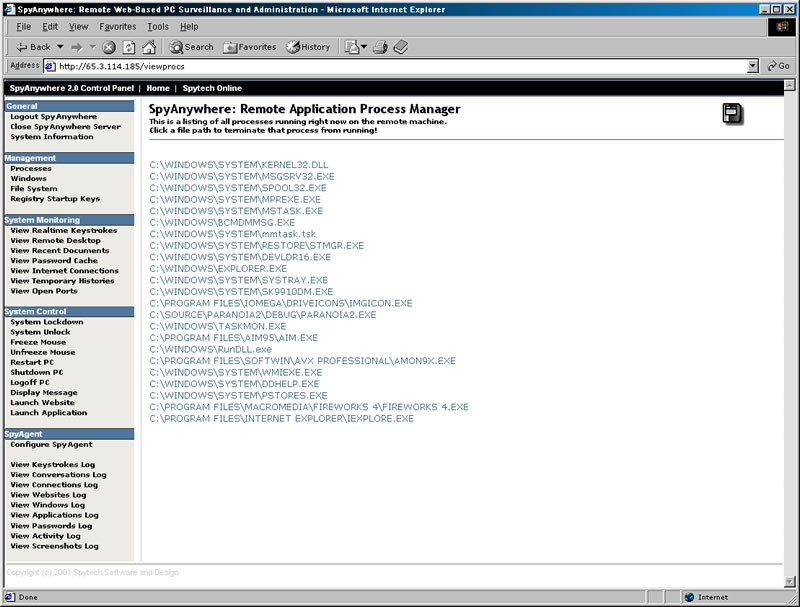Click the Mail toolbar icon

tap(352, 47)
